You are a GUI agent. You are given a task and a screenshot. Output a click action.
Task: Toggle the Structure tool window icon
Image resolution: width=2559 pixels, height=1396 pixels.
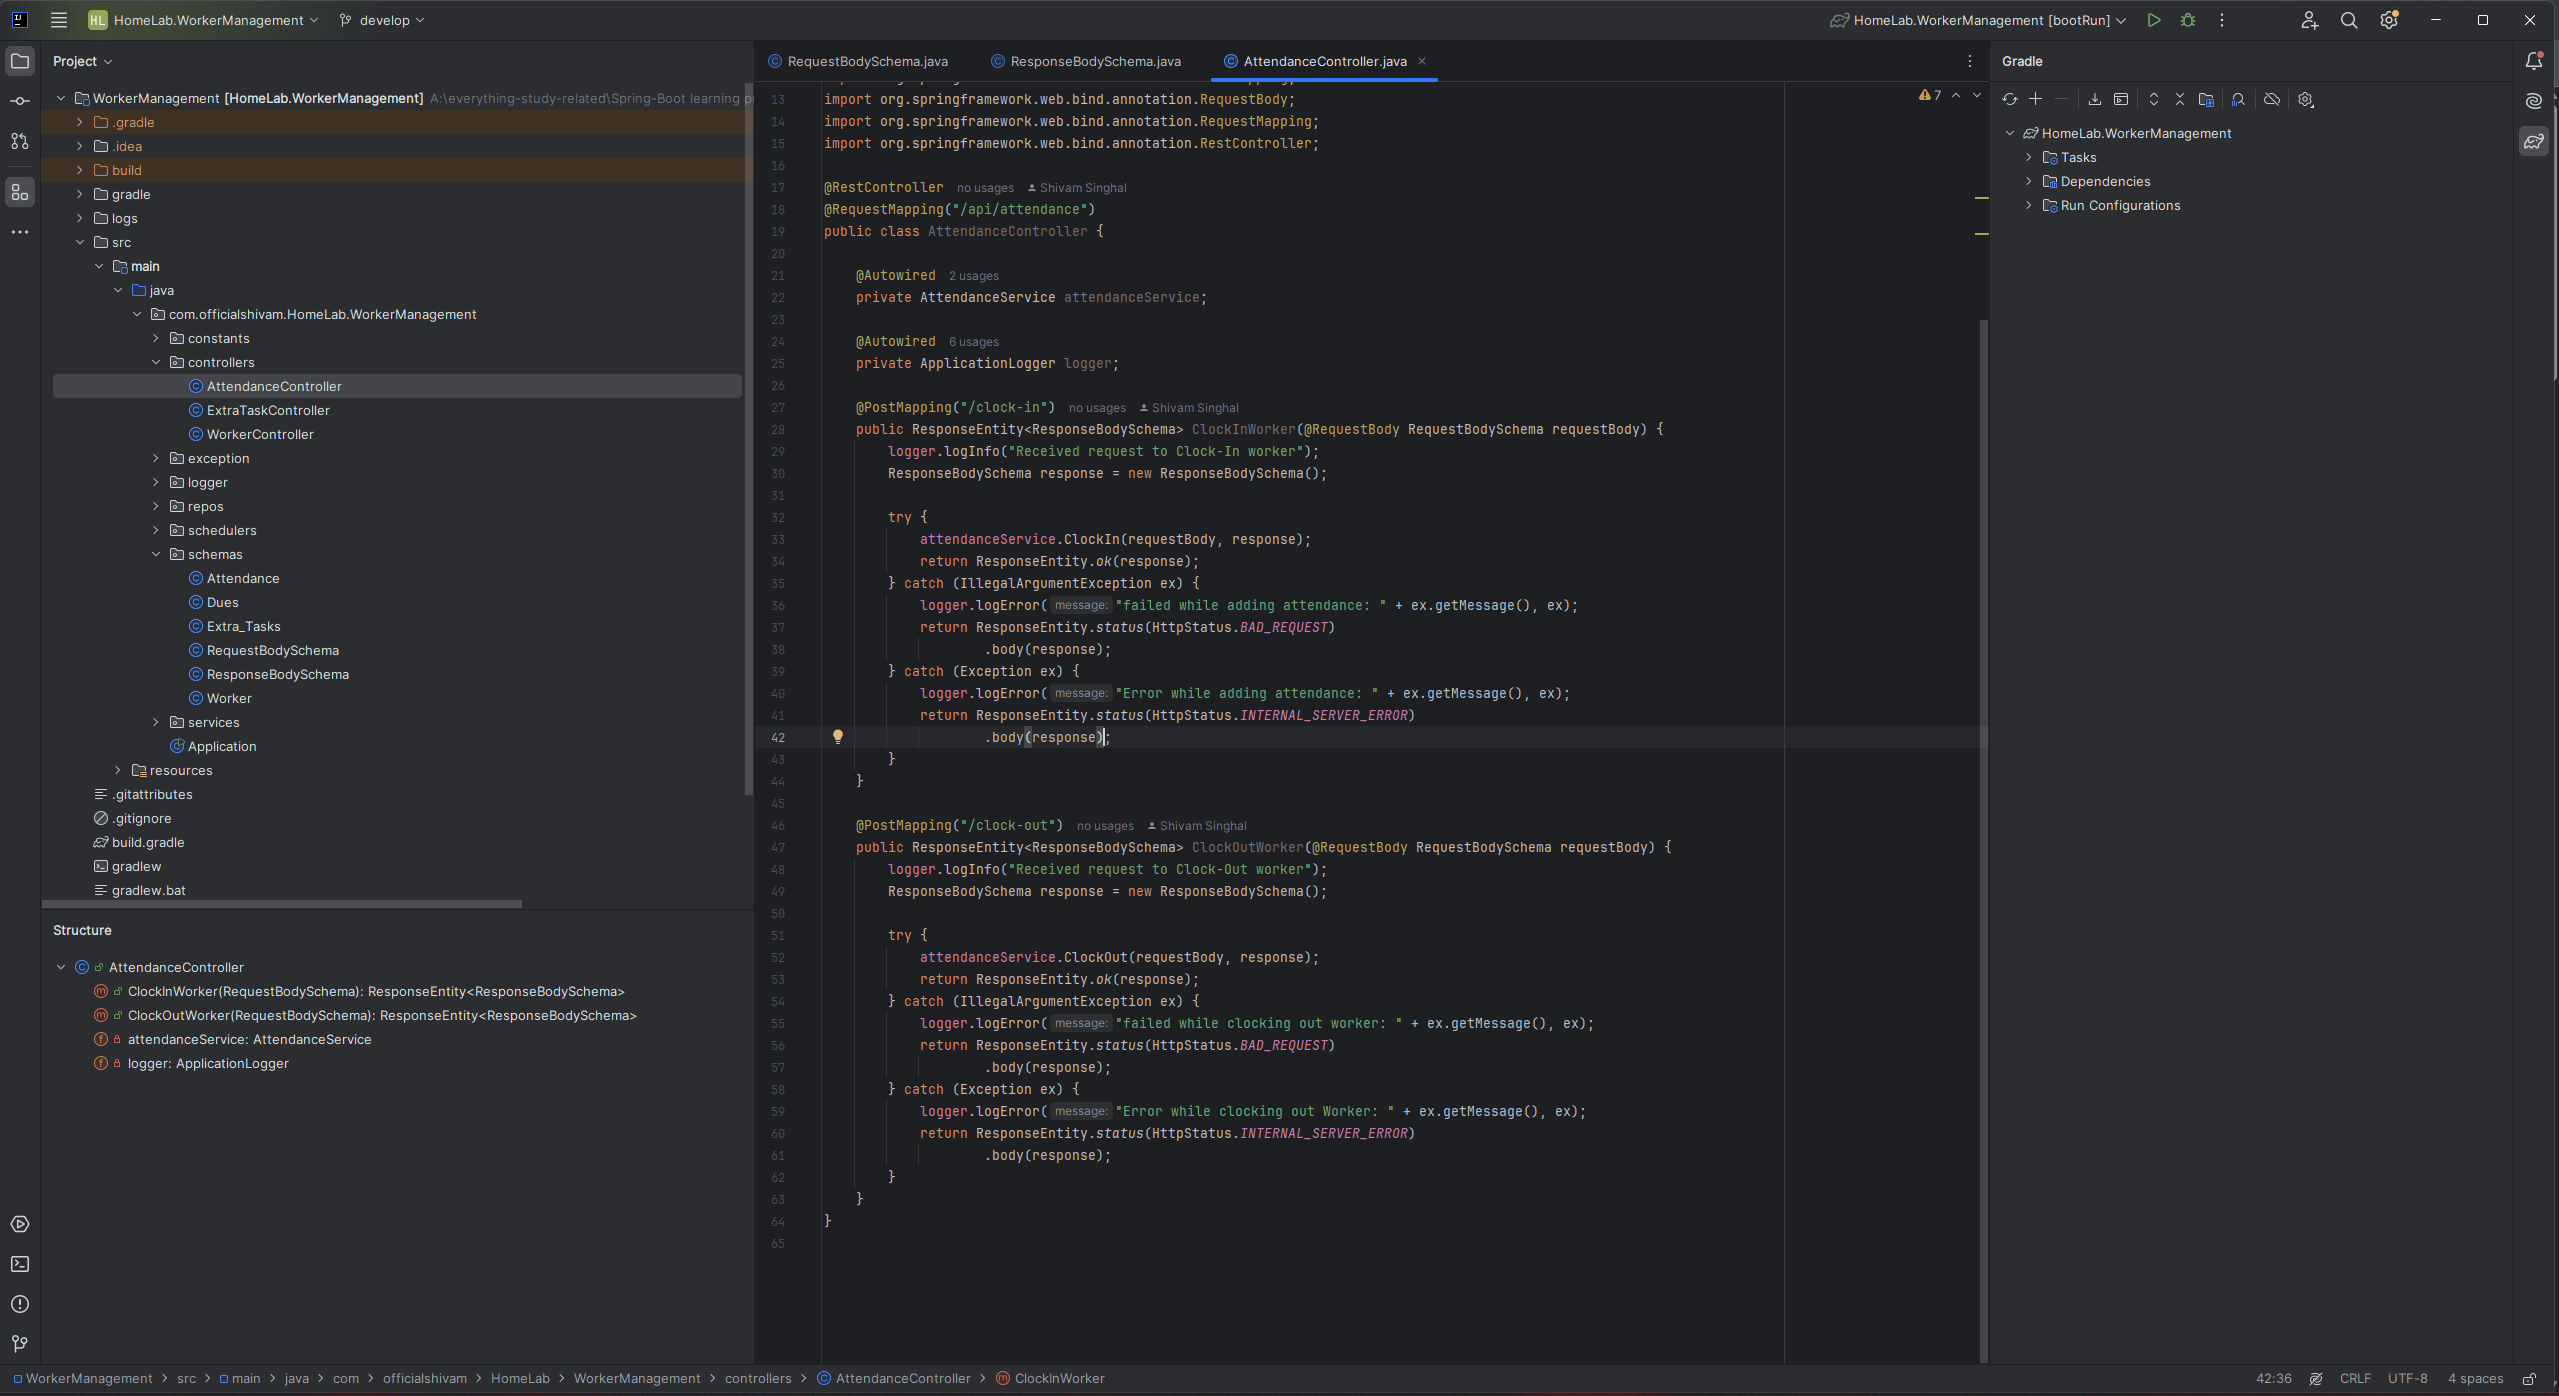[20, 192]
